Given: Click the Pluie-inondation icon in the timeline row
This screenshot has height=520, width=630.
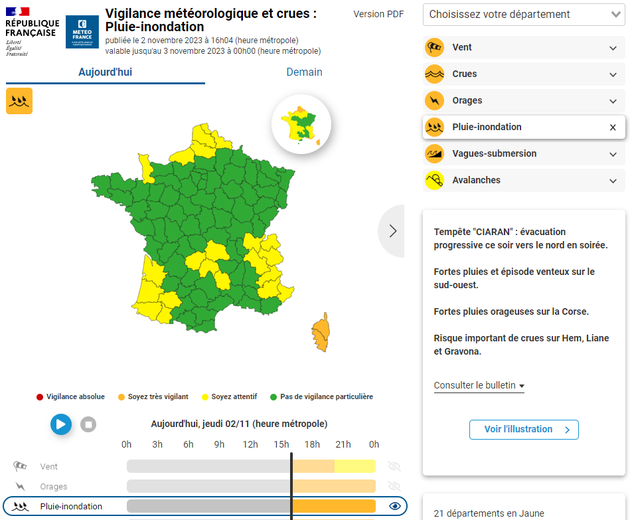Looking at the screenshot, I should tap(20, 506).
